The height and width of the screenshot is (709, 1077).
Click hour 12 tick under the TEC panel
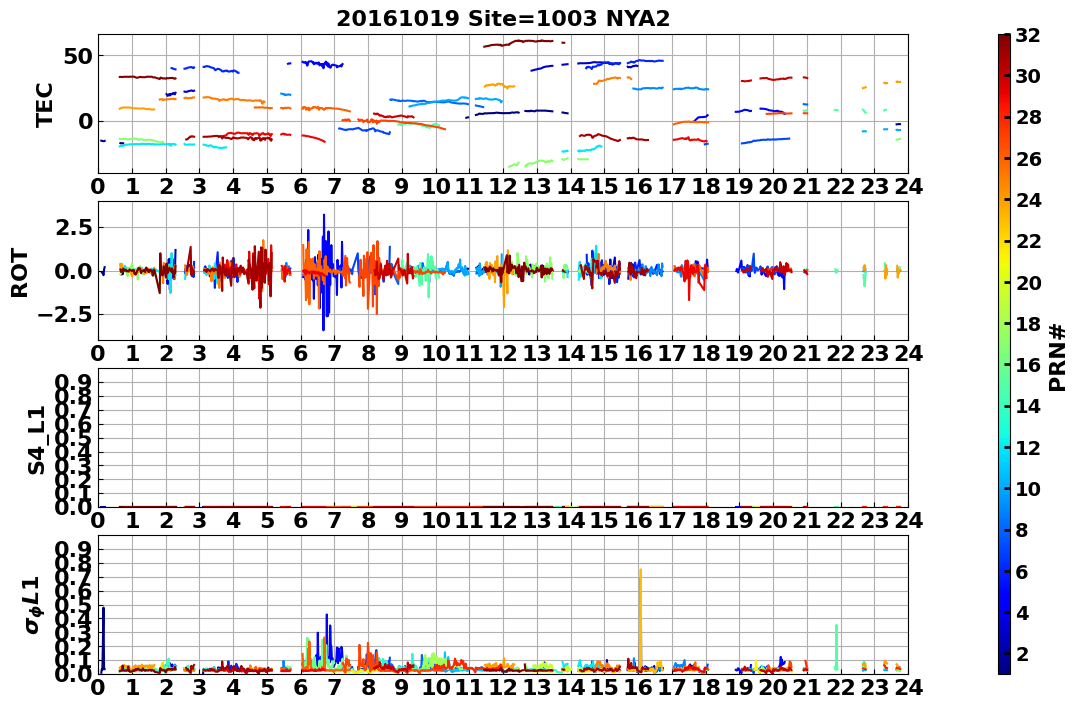click(x=503, y=185)
